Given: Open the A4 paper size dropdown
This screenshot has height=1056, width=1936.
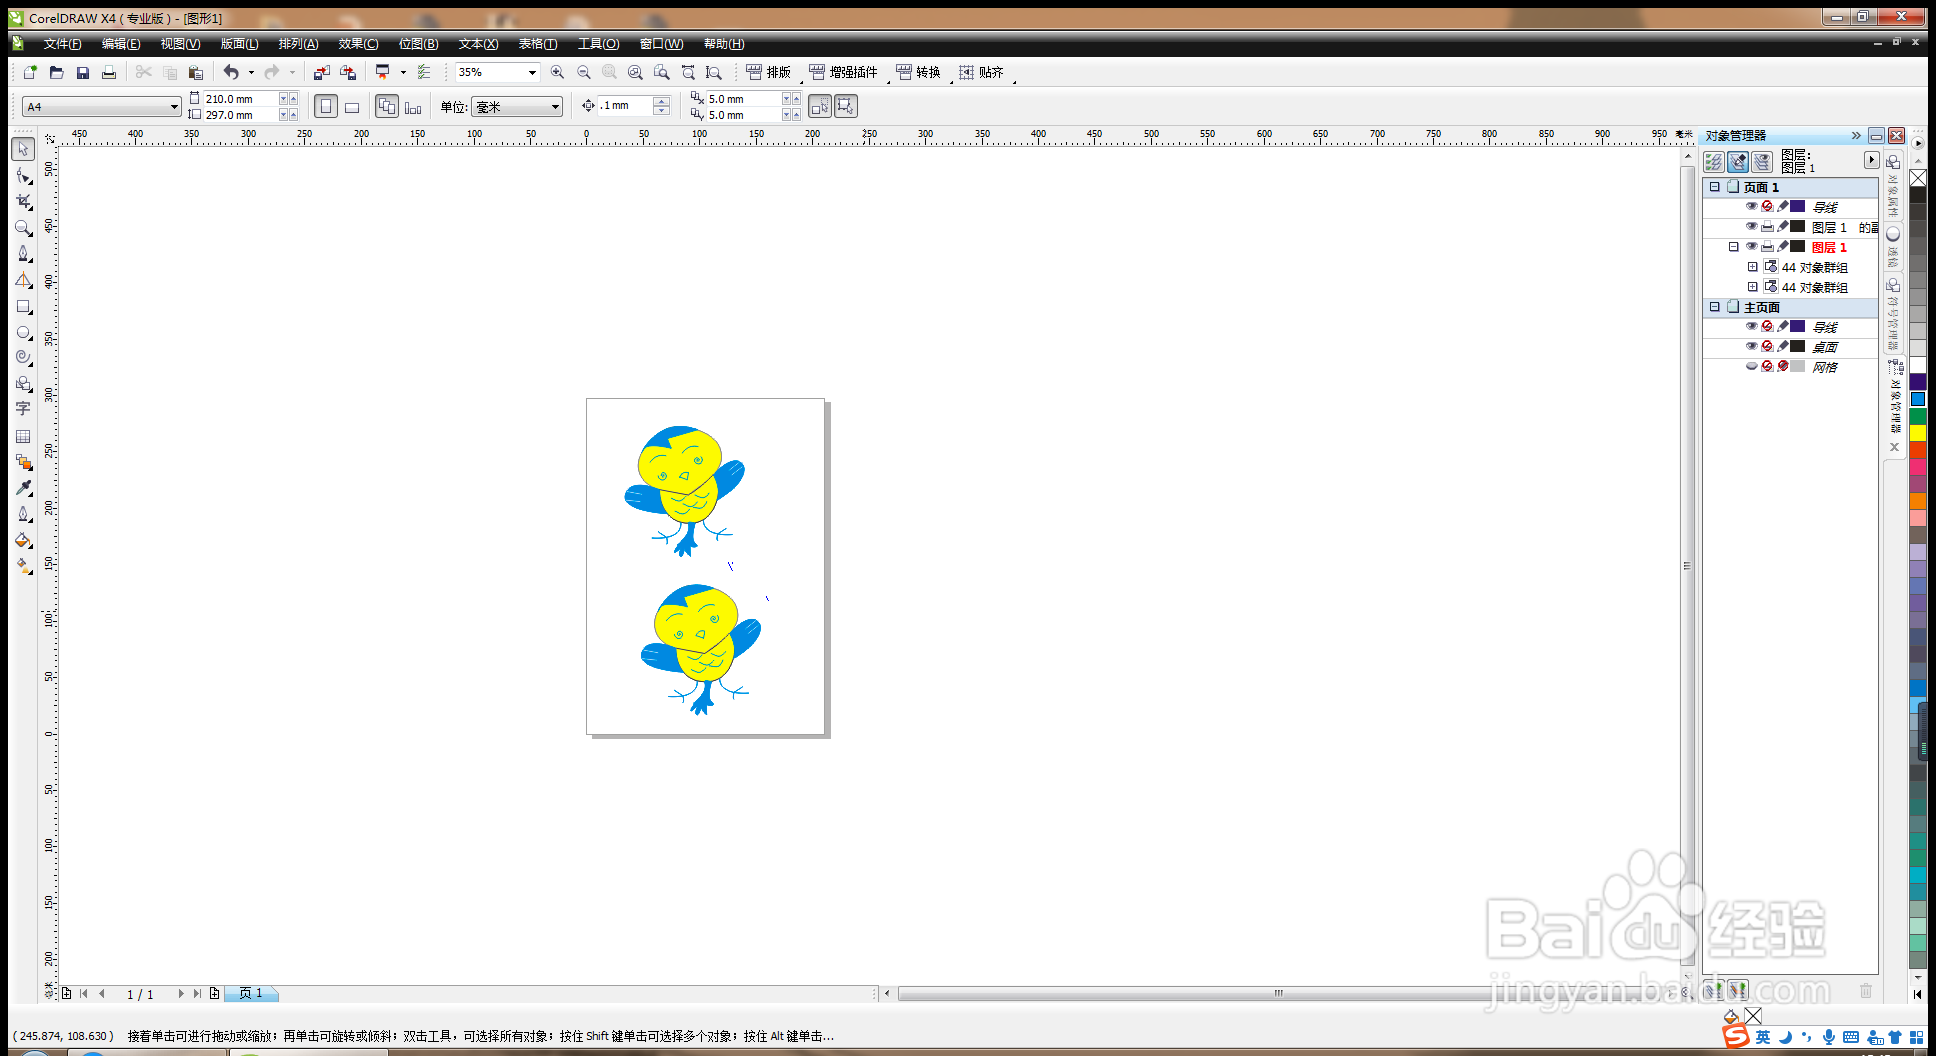Looking at the screenshot, I should (174, 107).
